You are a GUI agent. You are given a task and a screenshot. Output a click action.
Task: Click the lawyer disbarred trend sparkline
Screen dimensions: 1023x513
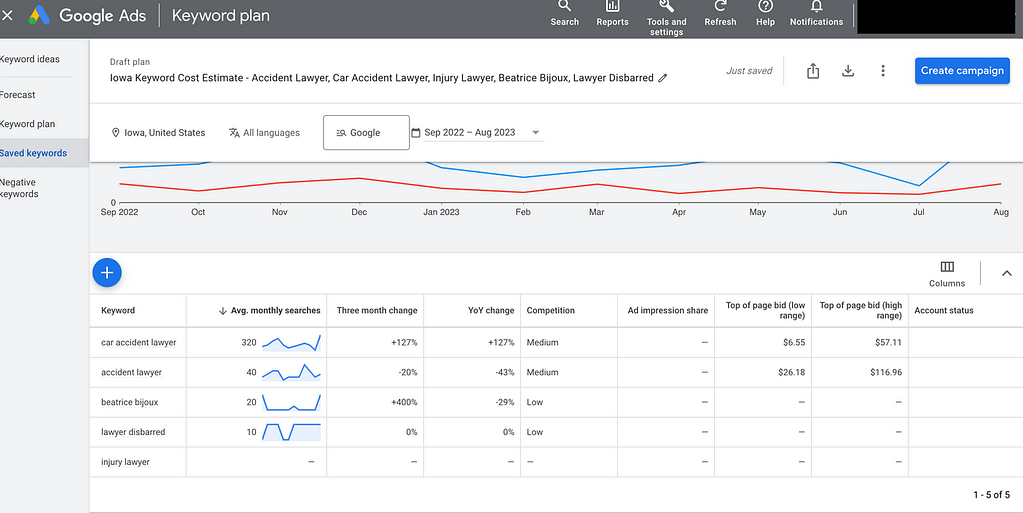click(x=291, y=432)
